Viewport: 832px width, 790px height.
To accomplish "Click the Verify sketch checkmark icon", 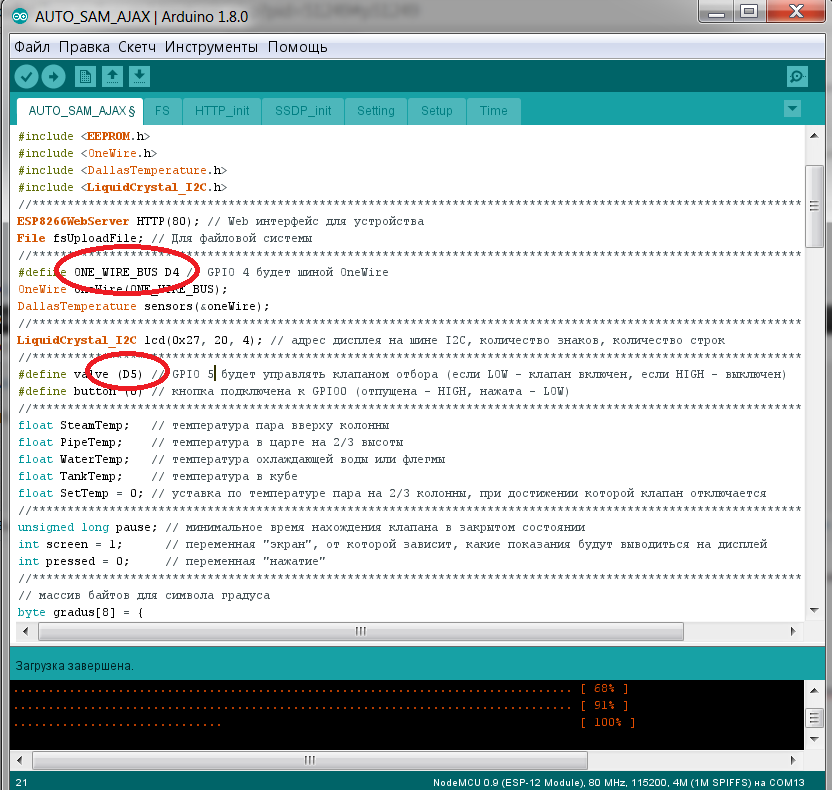I will coord(26,76).
